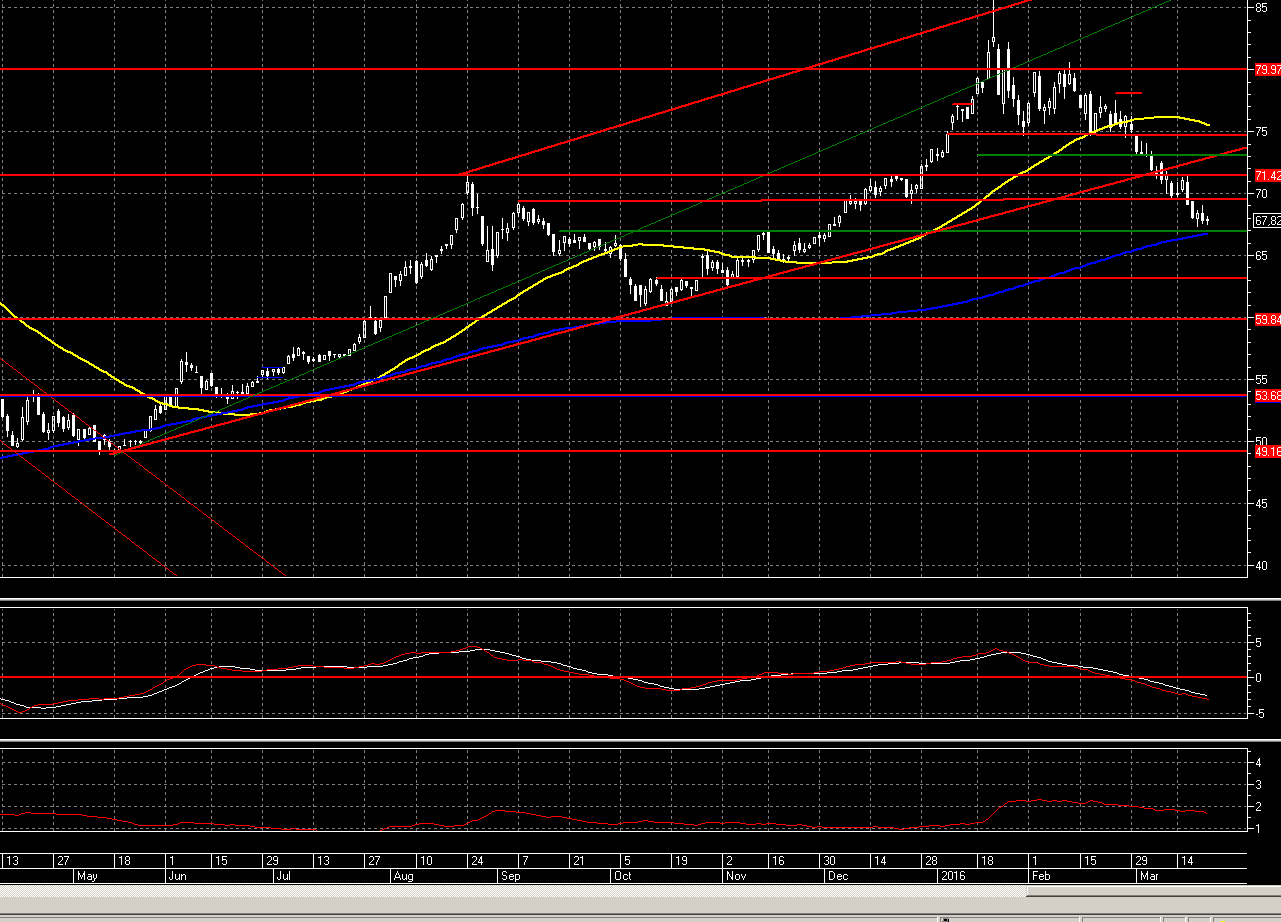Click the Jul label on the time axis
Viewport: 1281px width, 922px height.
tap(283, 875)
